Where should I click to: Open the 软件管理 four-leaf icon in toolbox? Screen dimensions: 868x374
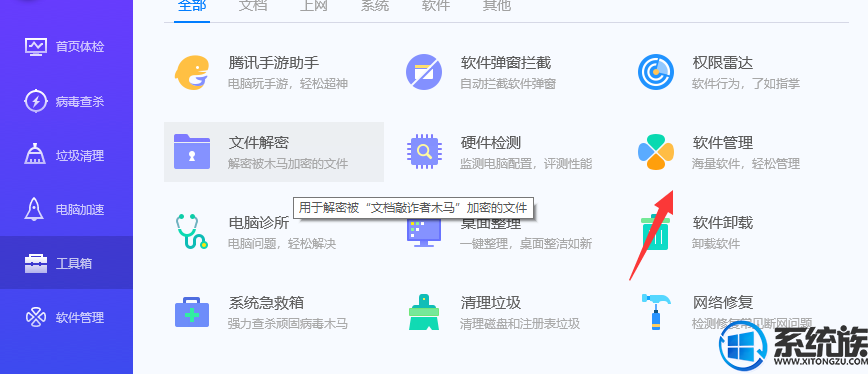pos(656,152)
